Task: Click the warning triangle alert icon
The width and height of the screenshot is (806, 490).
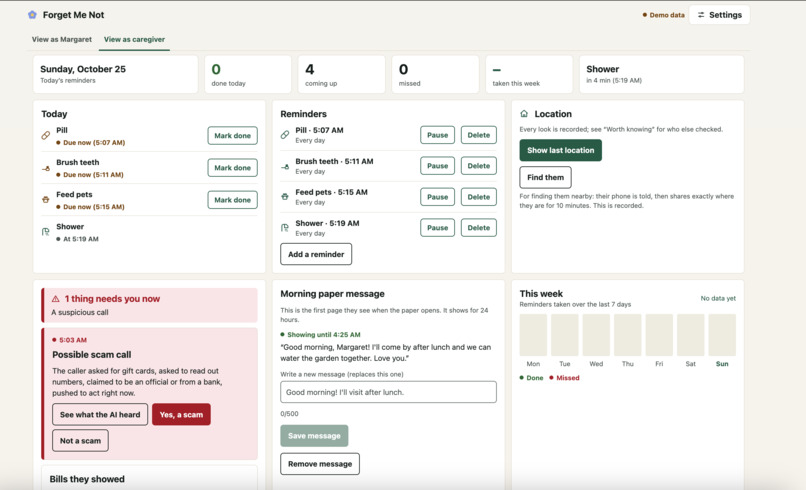Action: (x=56, y=299)
